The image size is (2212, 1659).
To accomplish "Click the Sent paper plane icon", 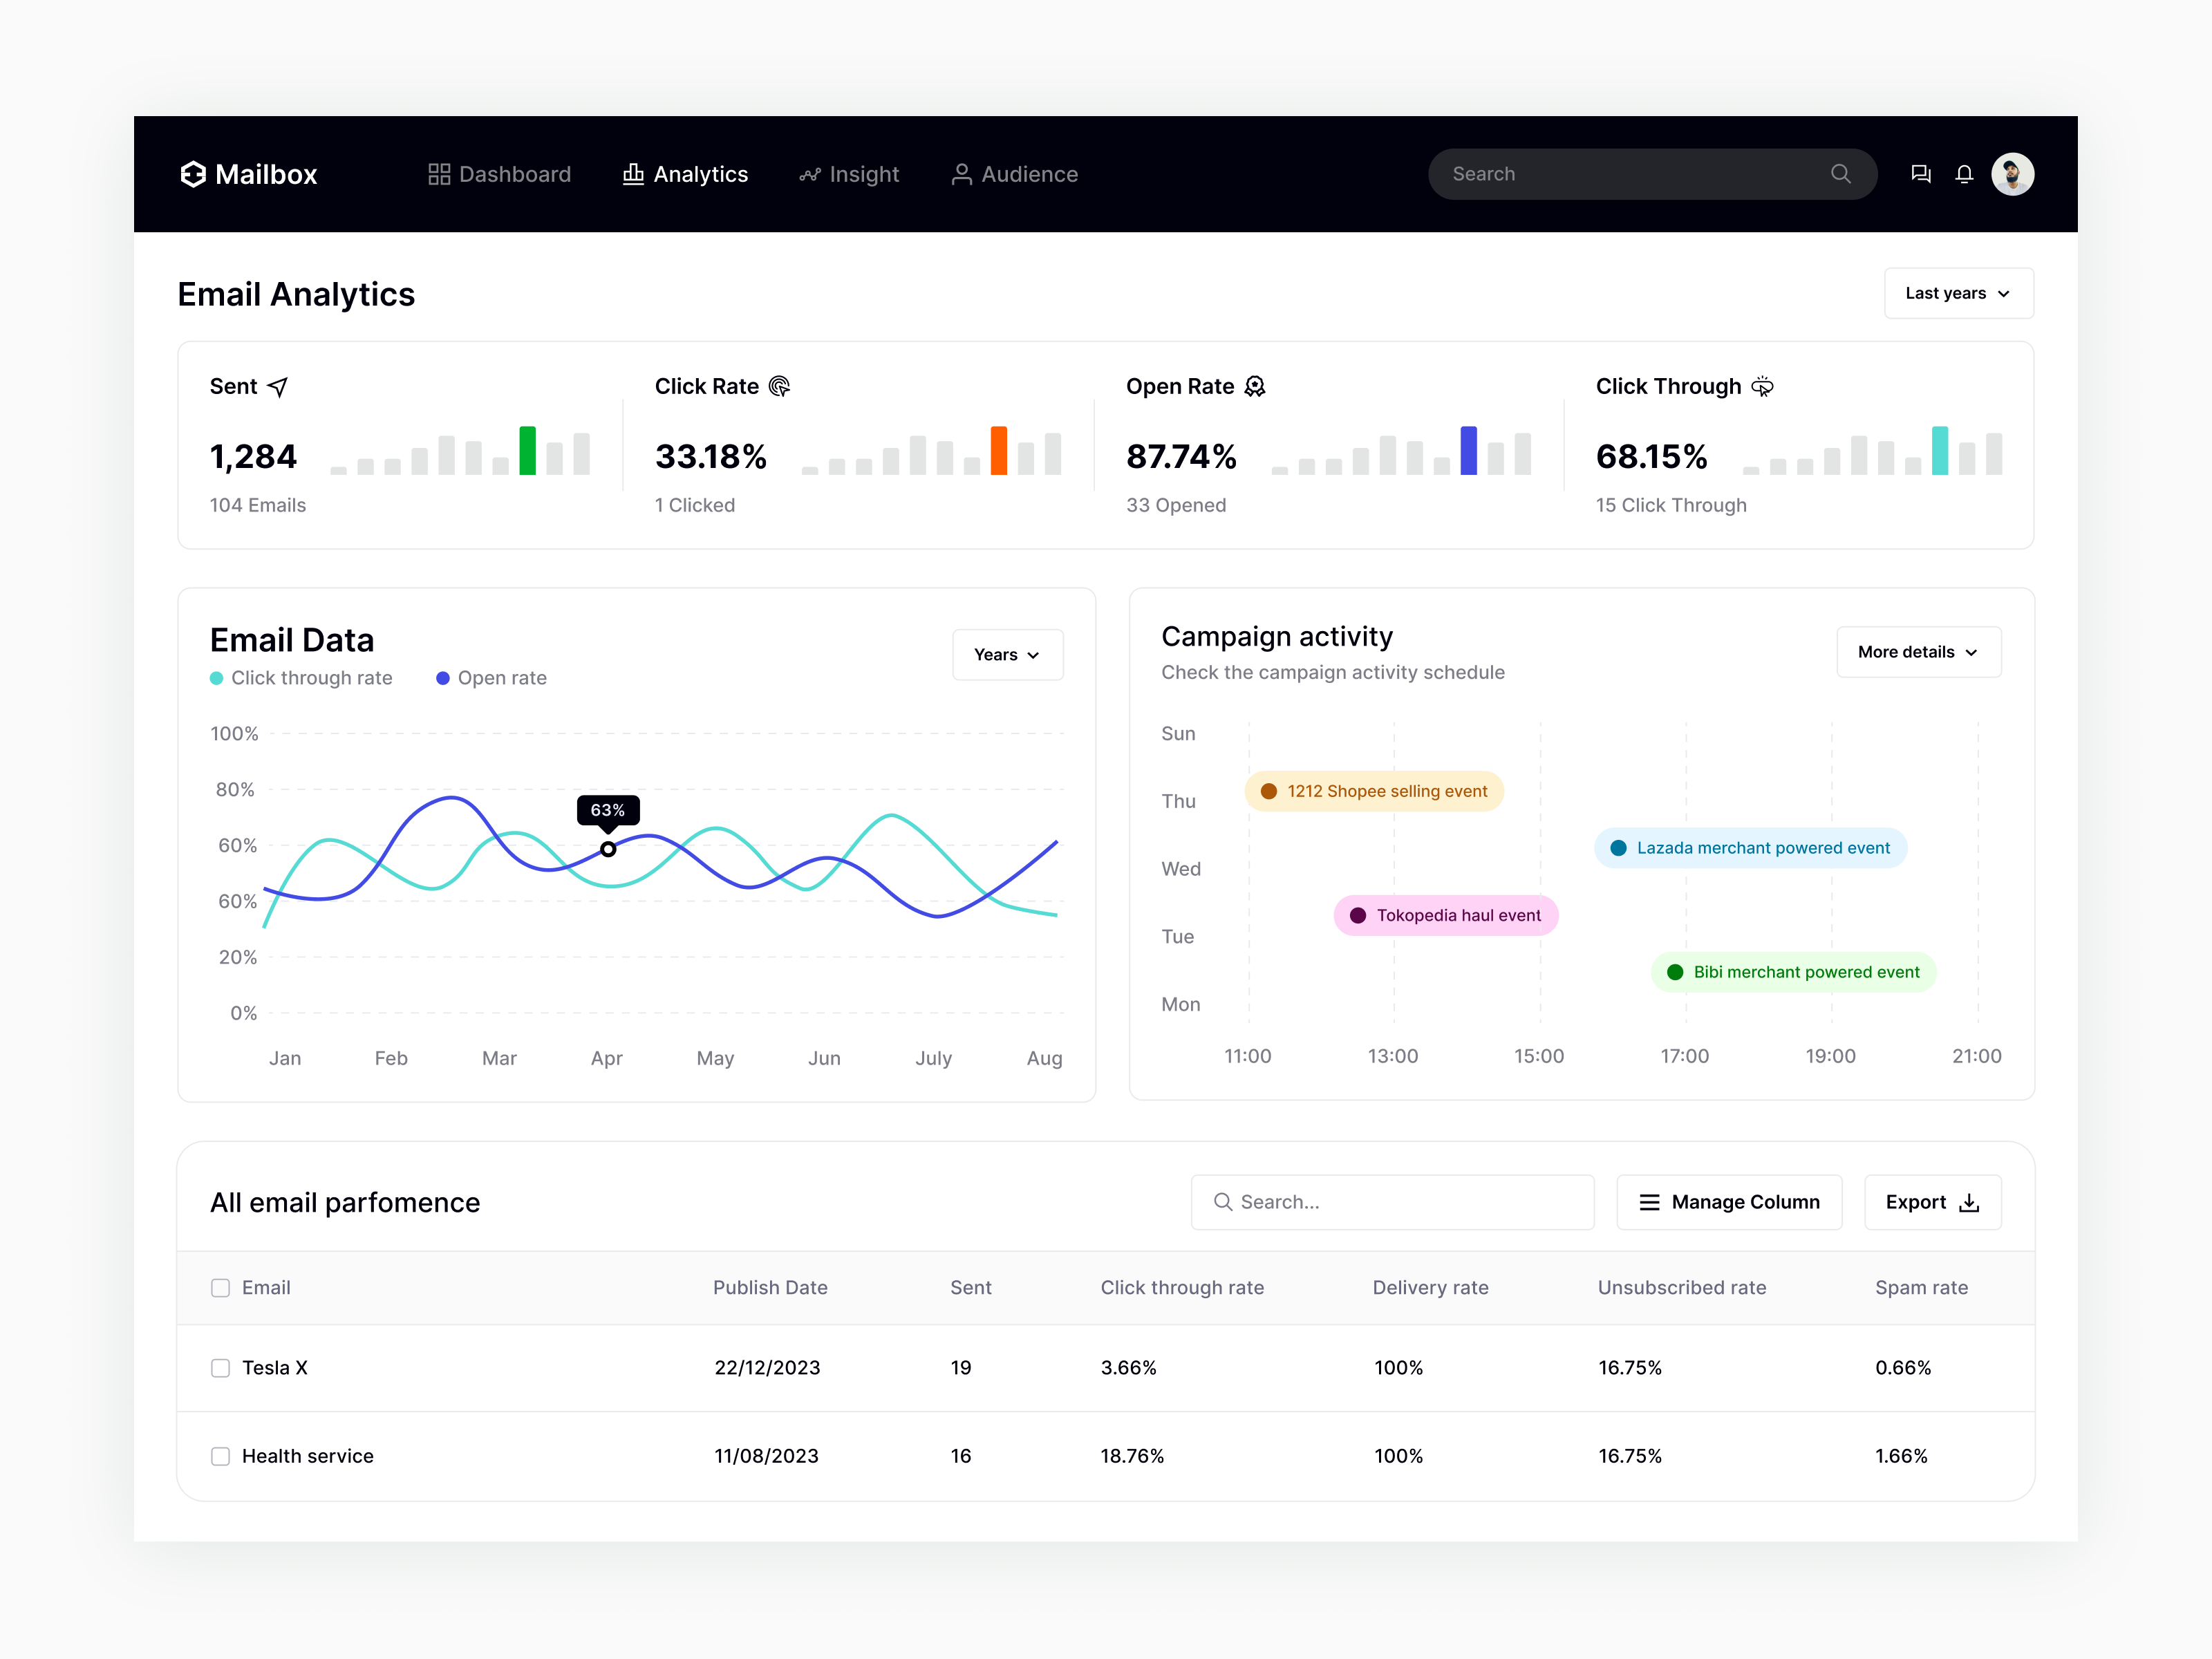I will [x=277, y=386].
